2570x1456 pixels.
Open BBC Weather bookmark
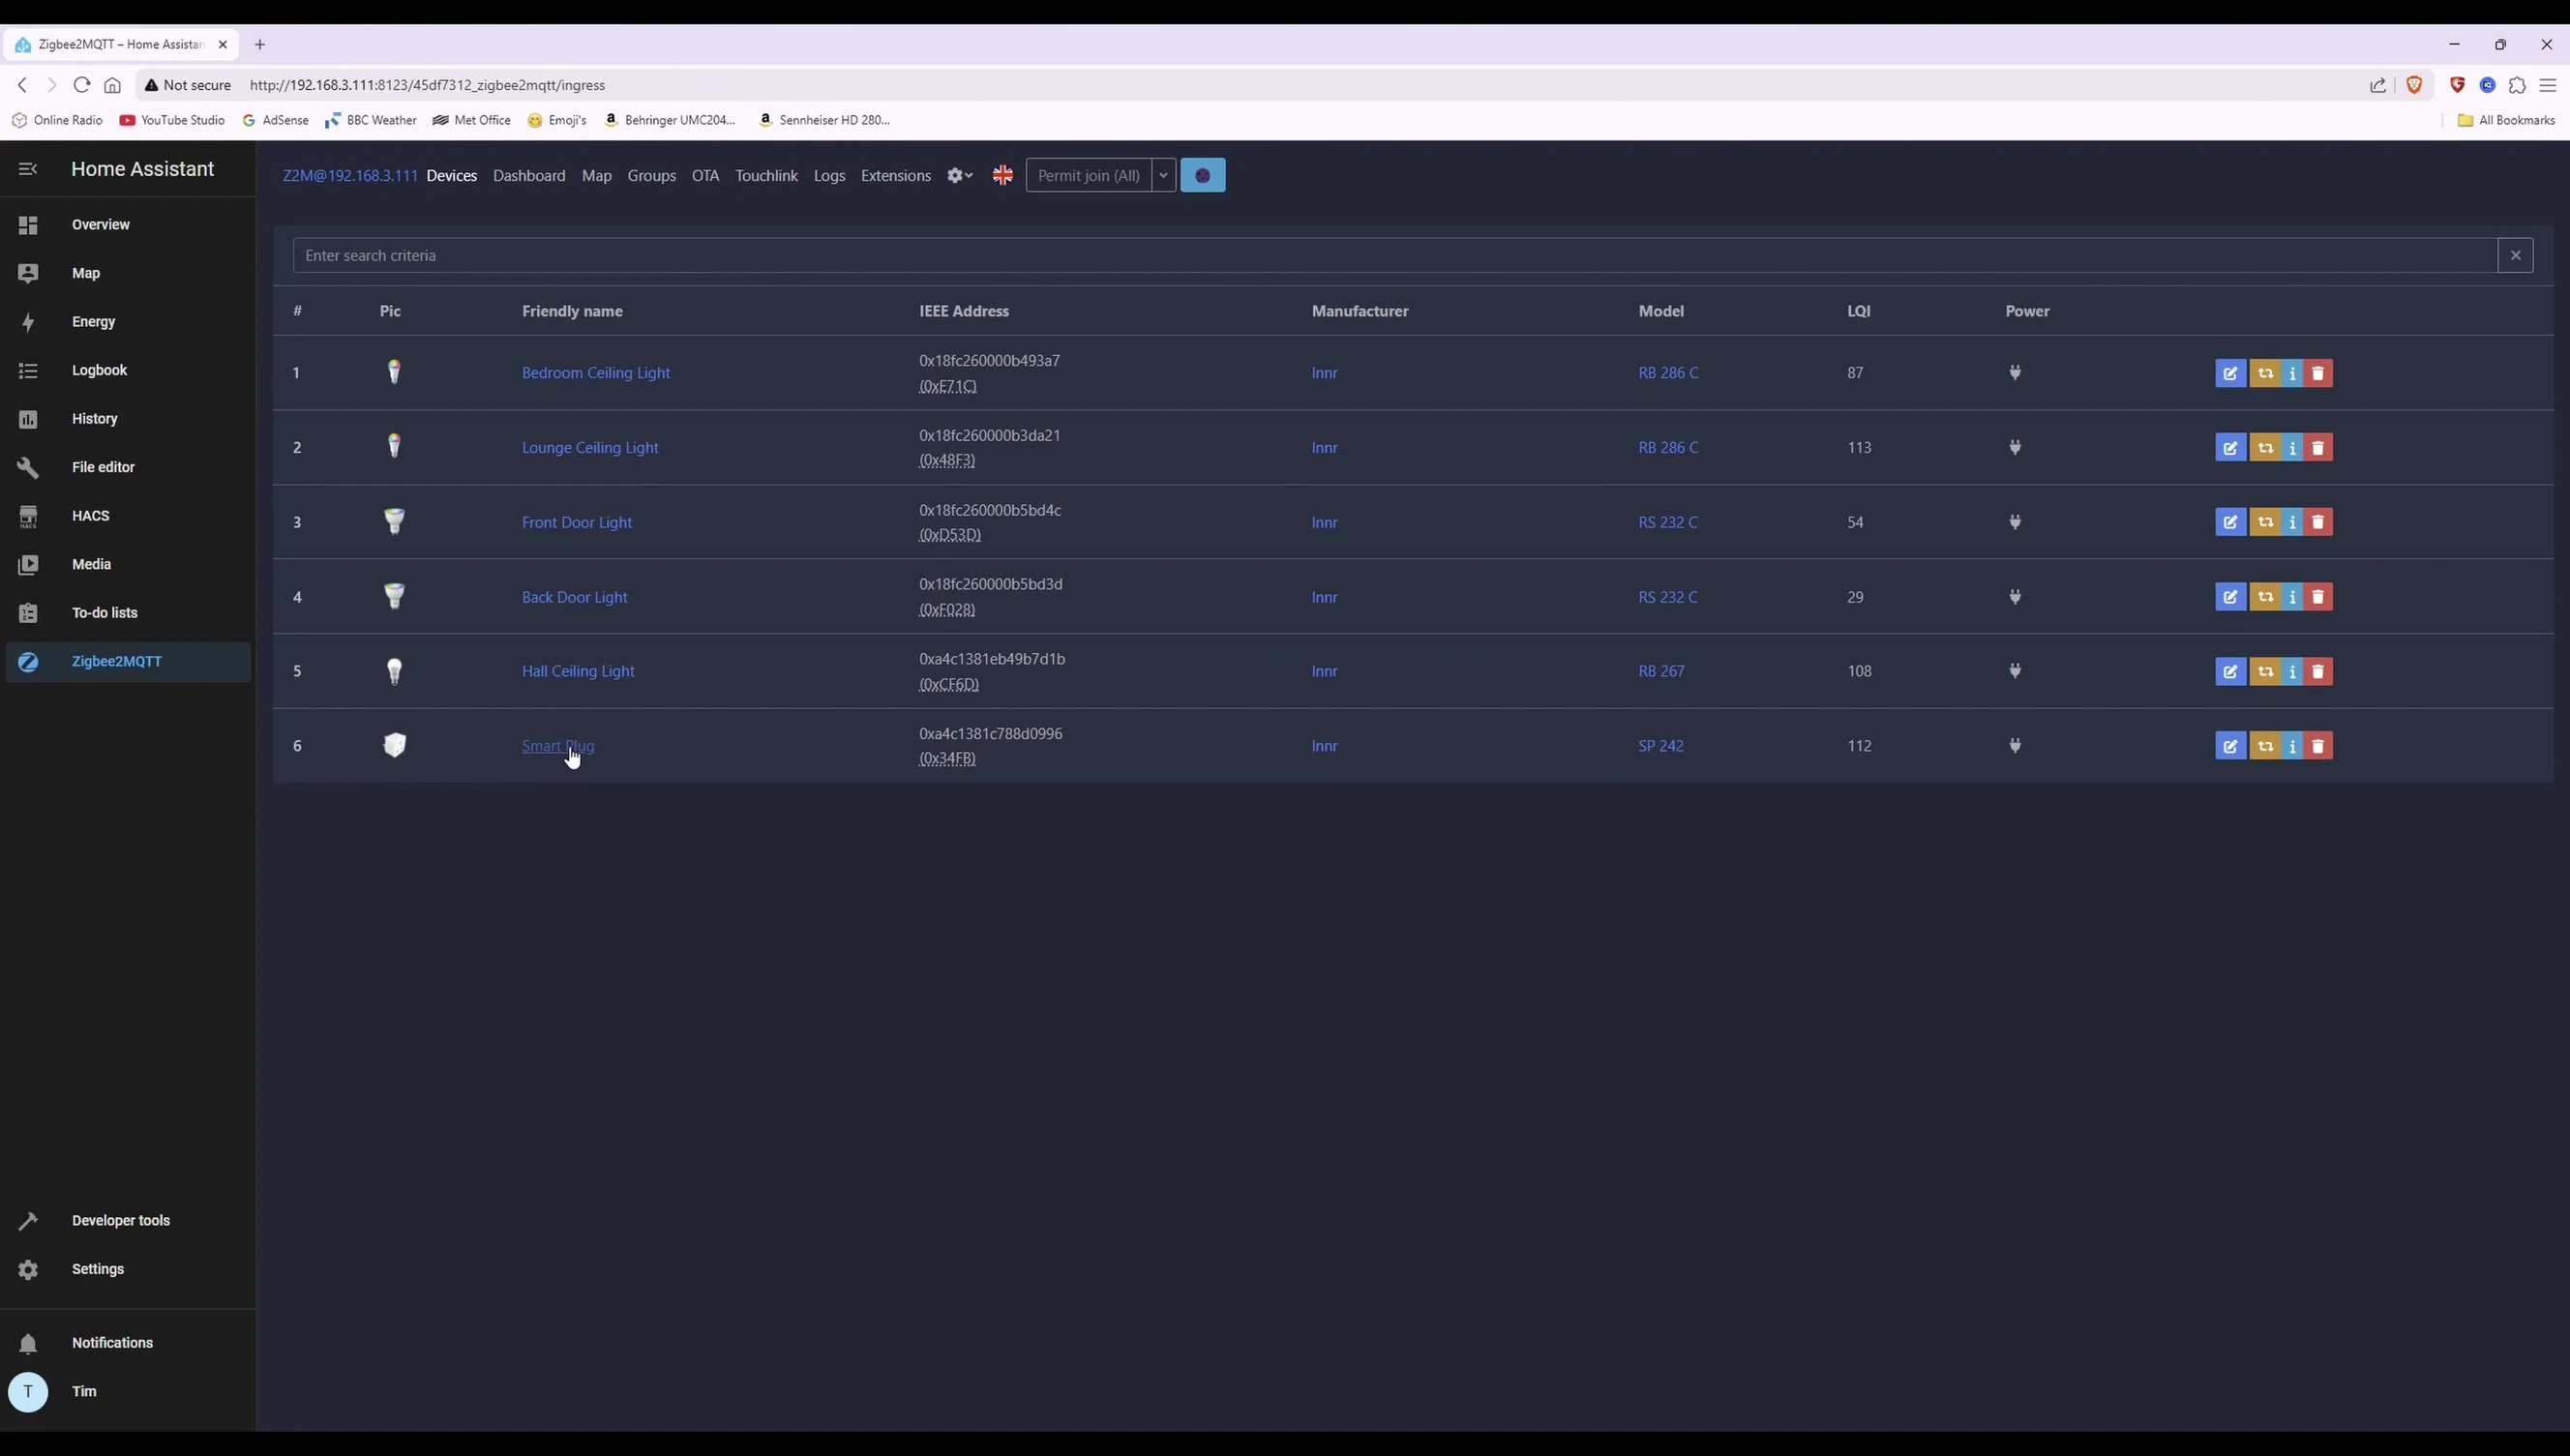click(371, 120)
